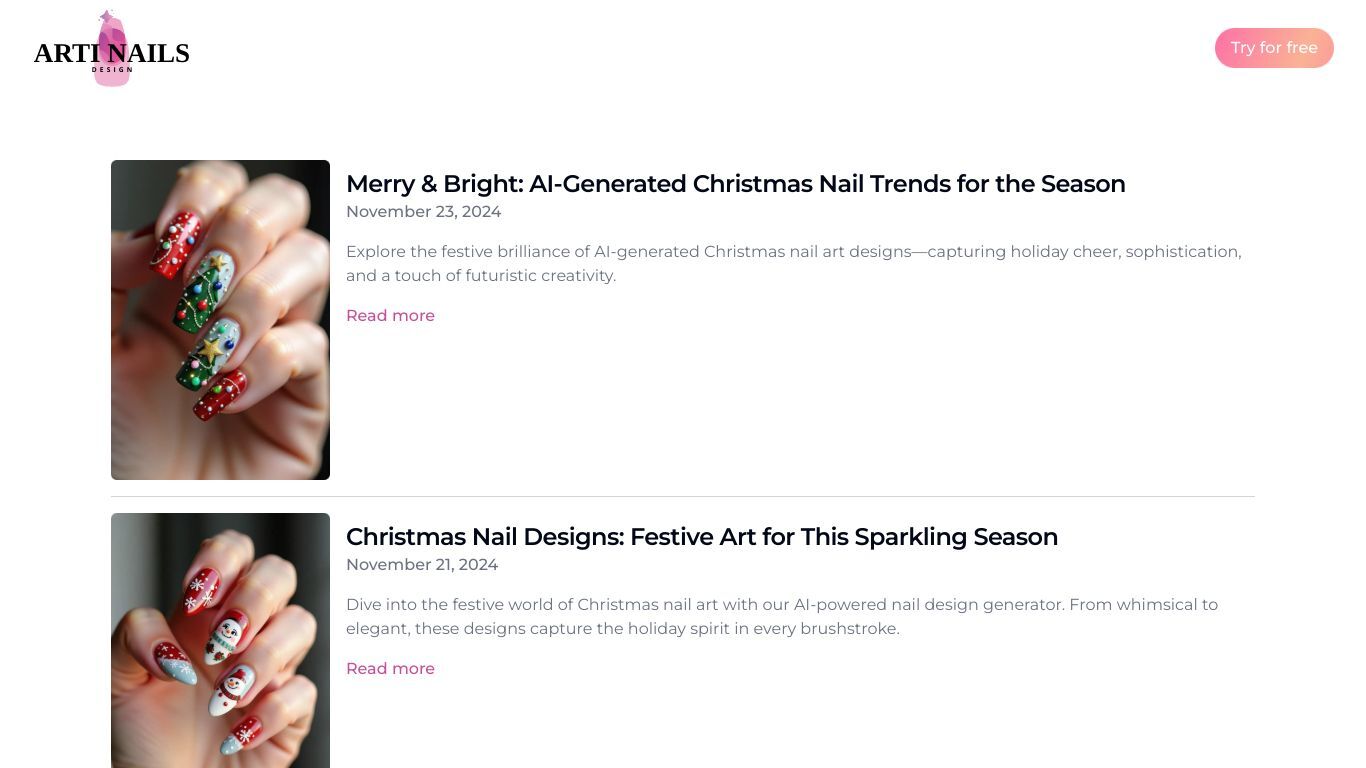Click the snowman-painted nail in second image
Screen dimensions: 1366x768
pyautogui.click(x=227, y=640)
